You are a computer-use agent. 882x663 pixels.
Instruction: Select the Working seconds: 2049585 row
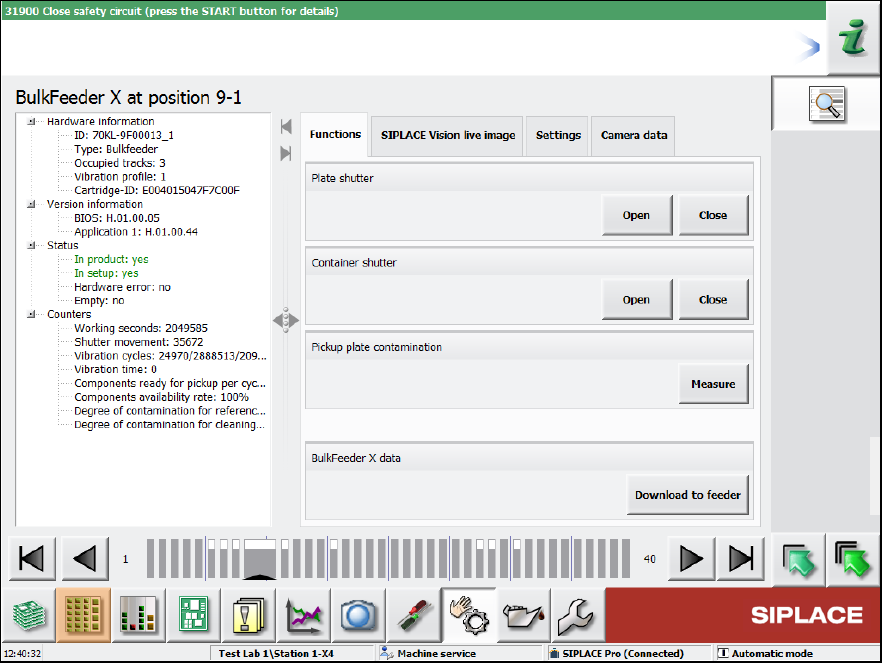[141, 328]
